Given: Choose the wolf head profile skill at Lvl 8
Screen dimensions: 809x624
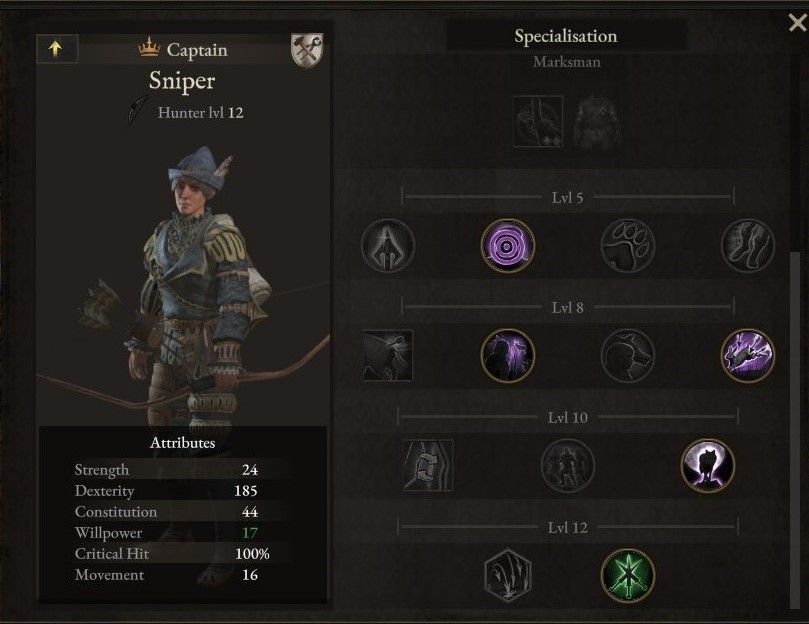Looking at the screenshot, I should click(628, 356).
